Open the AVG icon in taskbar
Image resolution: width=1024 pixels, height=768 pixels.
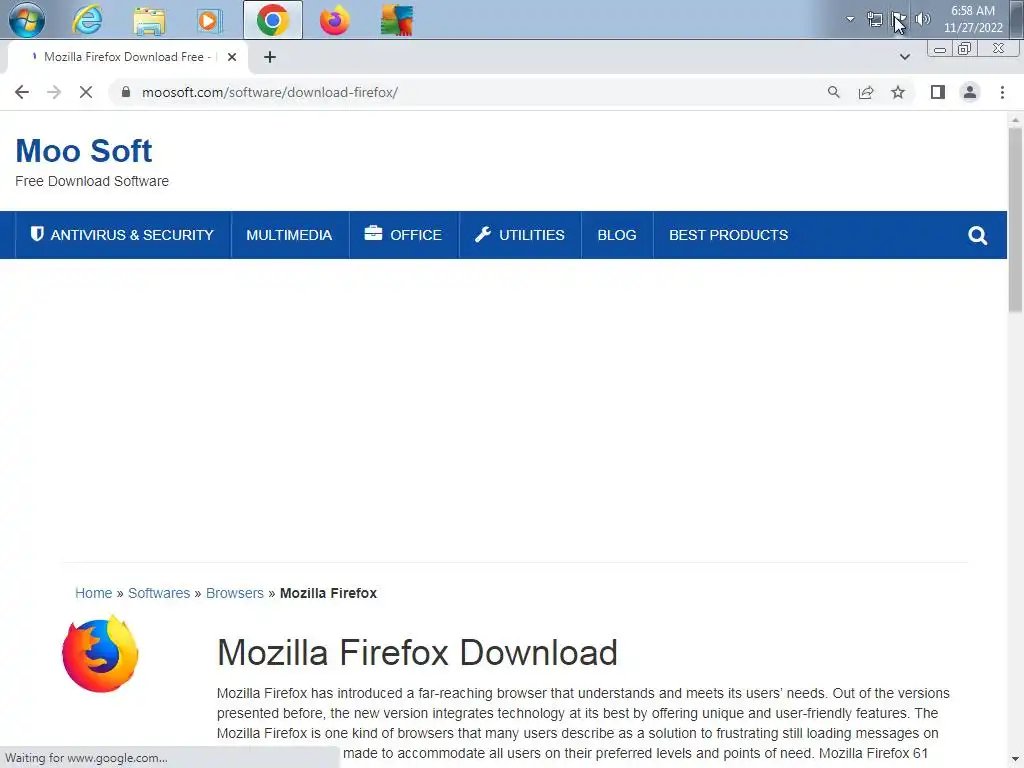pyautogui.click(x=396, y=20)
